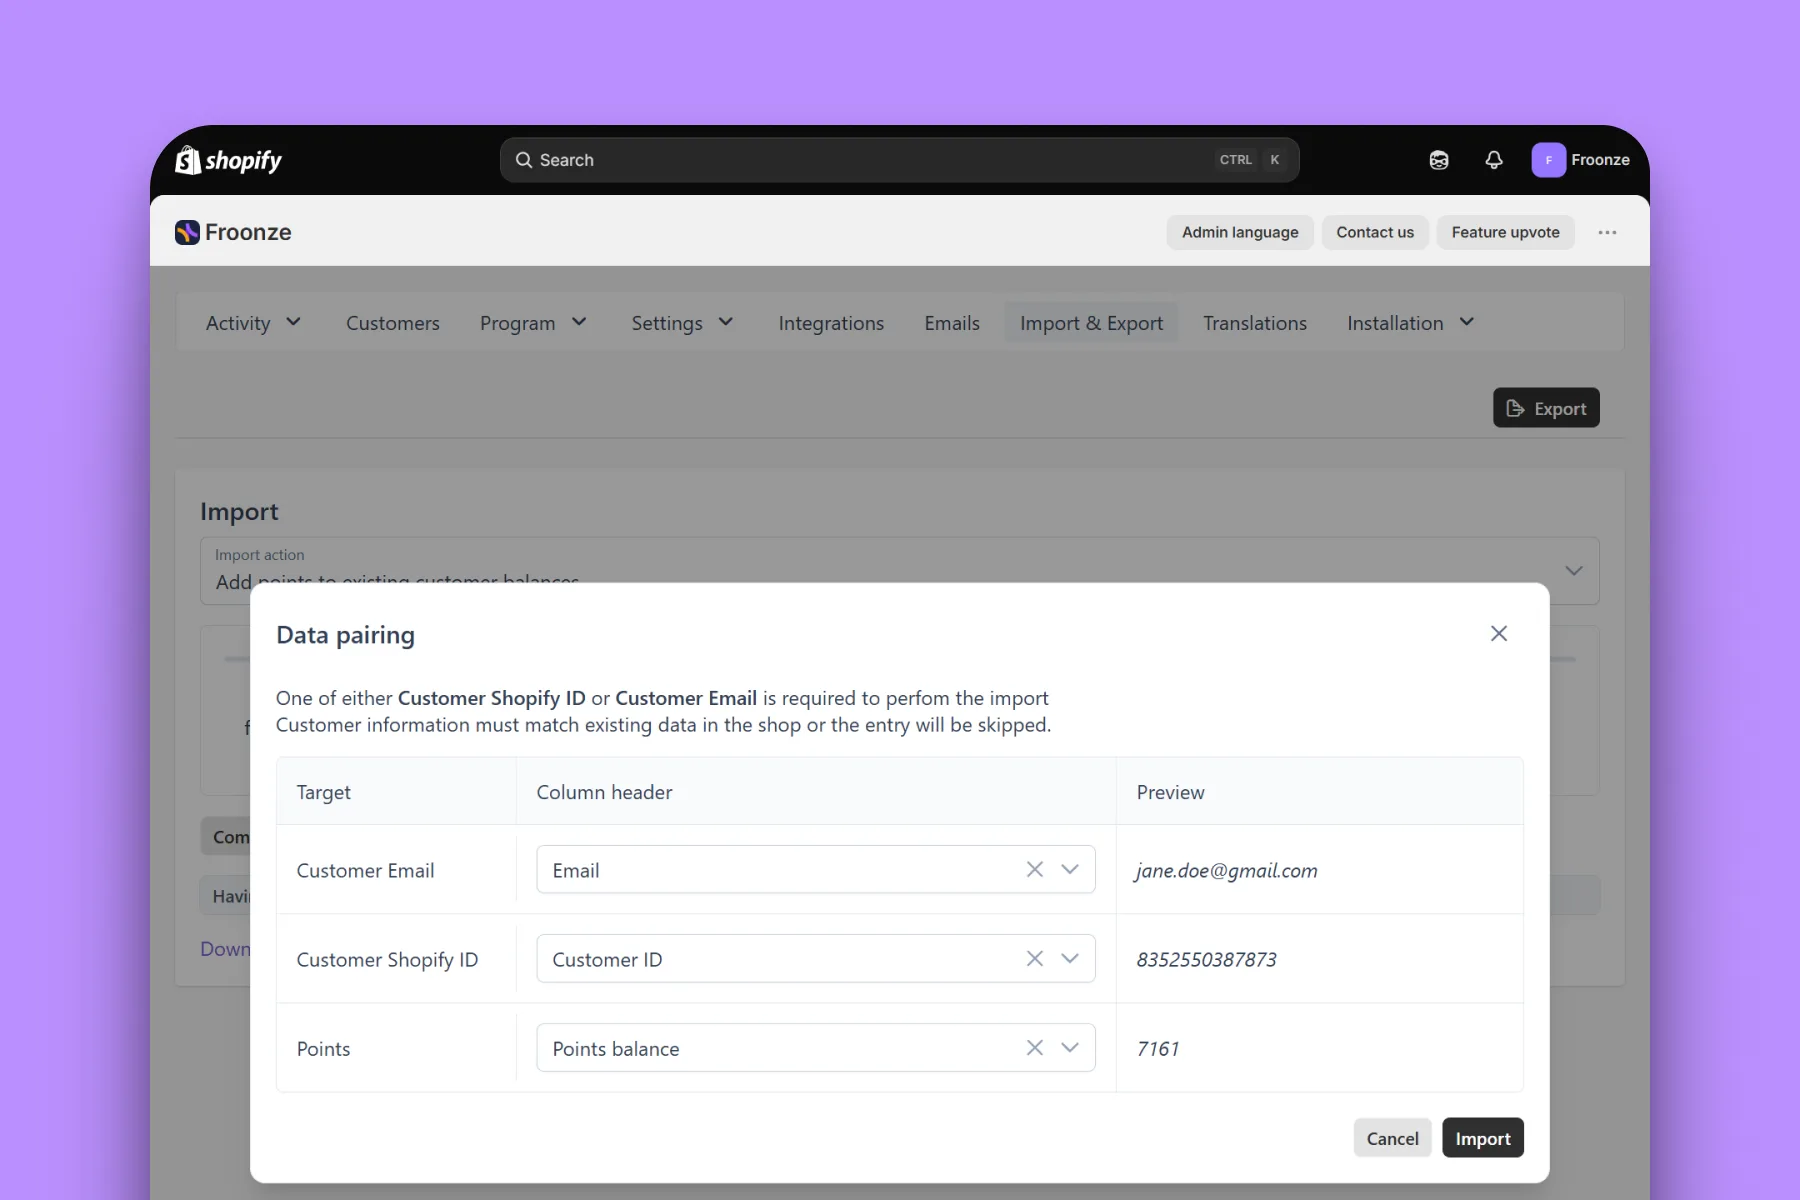Clear the Points balance column selection
This screenshot has width=1800, height=1200.
coord(1035,1048)
